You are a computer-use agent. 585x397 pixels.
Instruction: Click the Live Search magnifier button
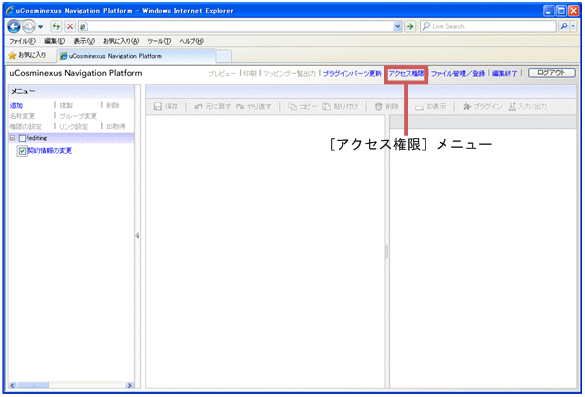coord(564,26)
